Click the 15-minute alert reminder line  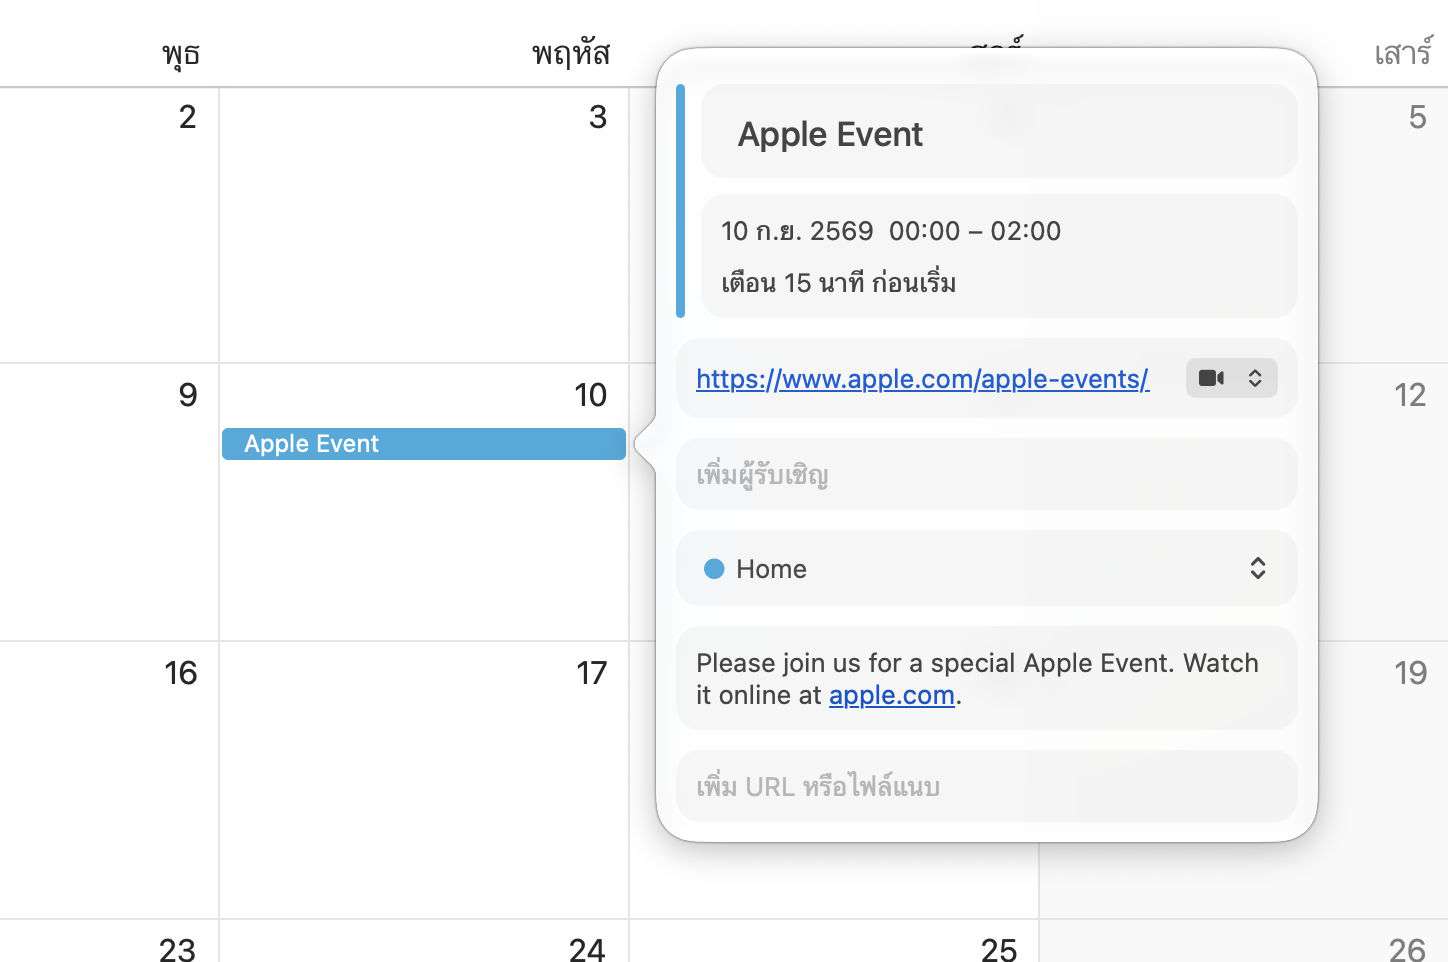(x=838, y=283)
